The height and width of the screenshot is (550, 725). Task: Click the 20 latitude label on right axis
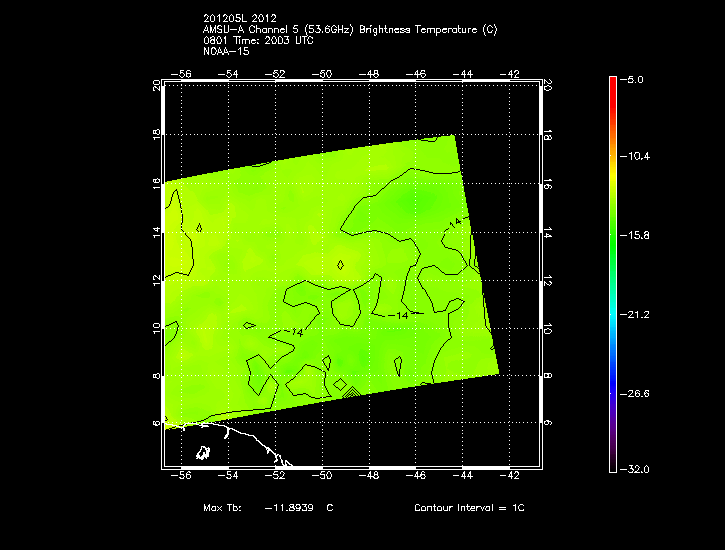[548, 87]
